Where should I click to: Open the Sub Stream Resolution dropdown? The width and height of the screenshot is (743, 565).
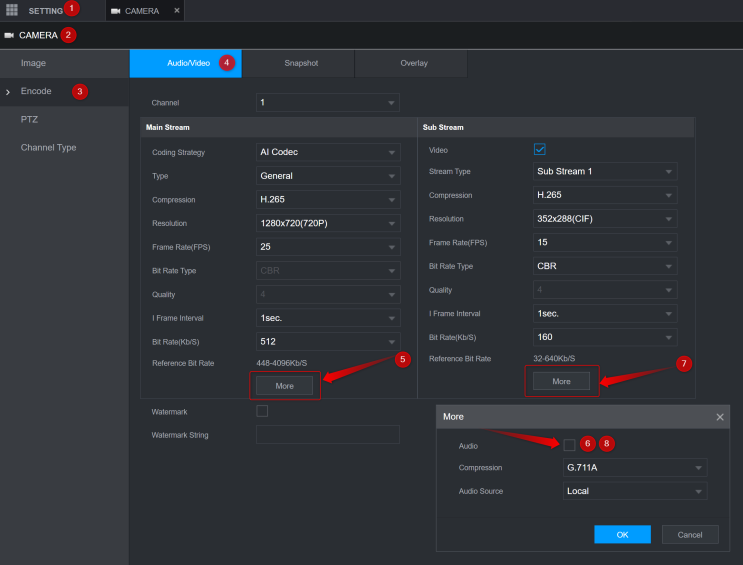point(605,219)
